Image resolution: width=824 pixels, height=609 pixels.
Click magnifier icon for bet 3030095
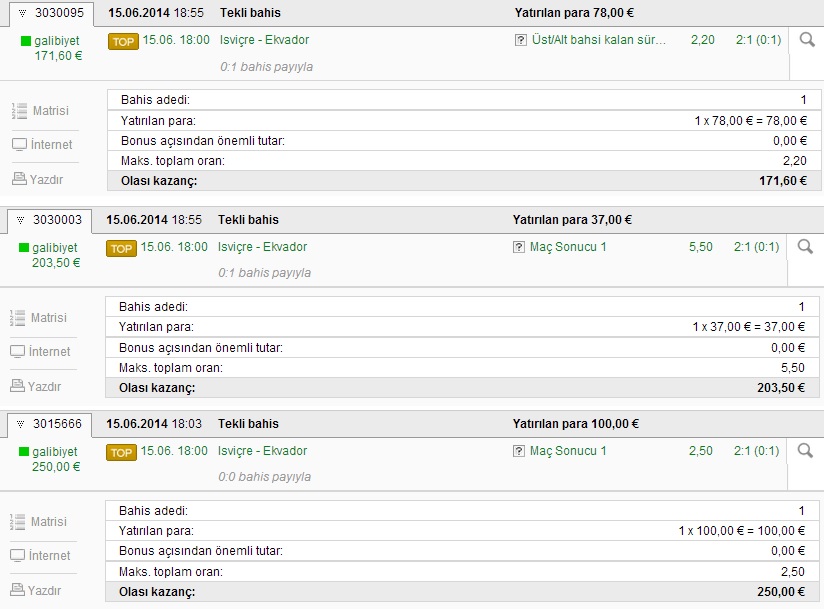pos(805,41)
